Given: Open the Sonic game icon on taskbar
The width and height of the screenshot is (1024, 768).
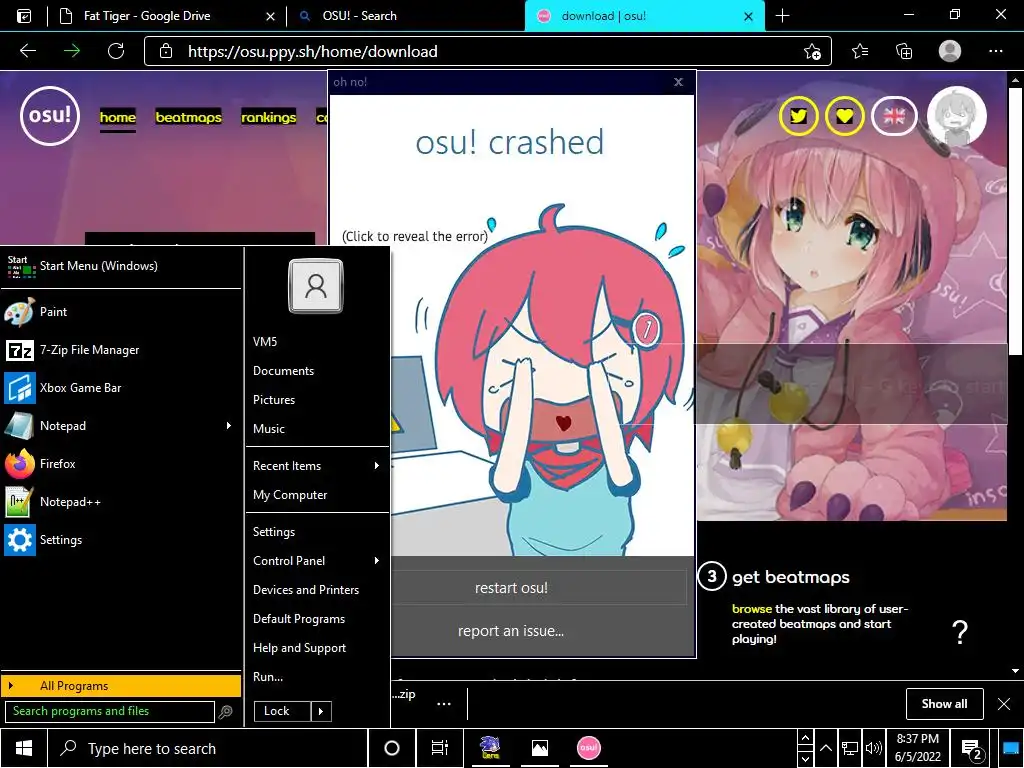Looking at the screenshot, I should coord(490,748).
